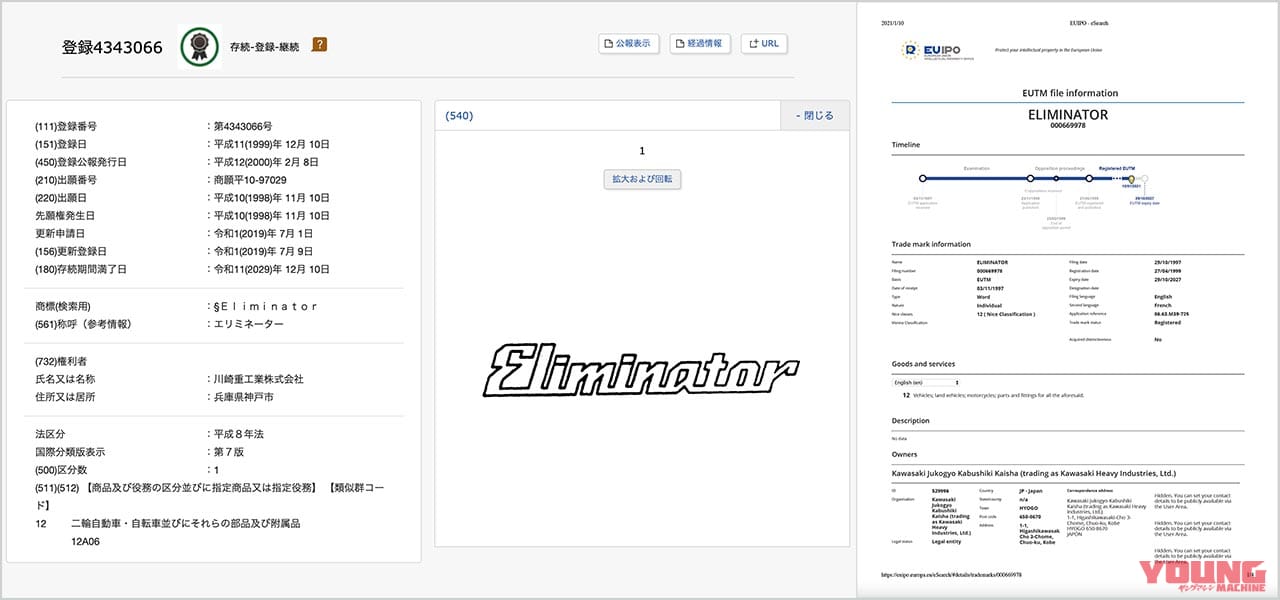Screen dimensions: 1280x600
Task: Click the lightbulb marker on the EUTM timeline
Action: (1132, 178)
